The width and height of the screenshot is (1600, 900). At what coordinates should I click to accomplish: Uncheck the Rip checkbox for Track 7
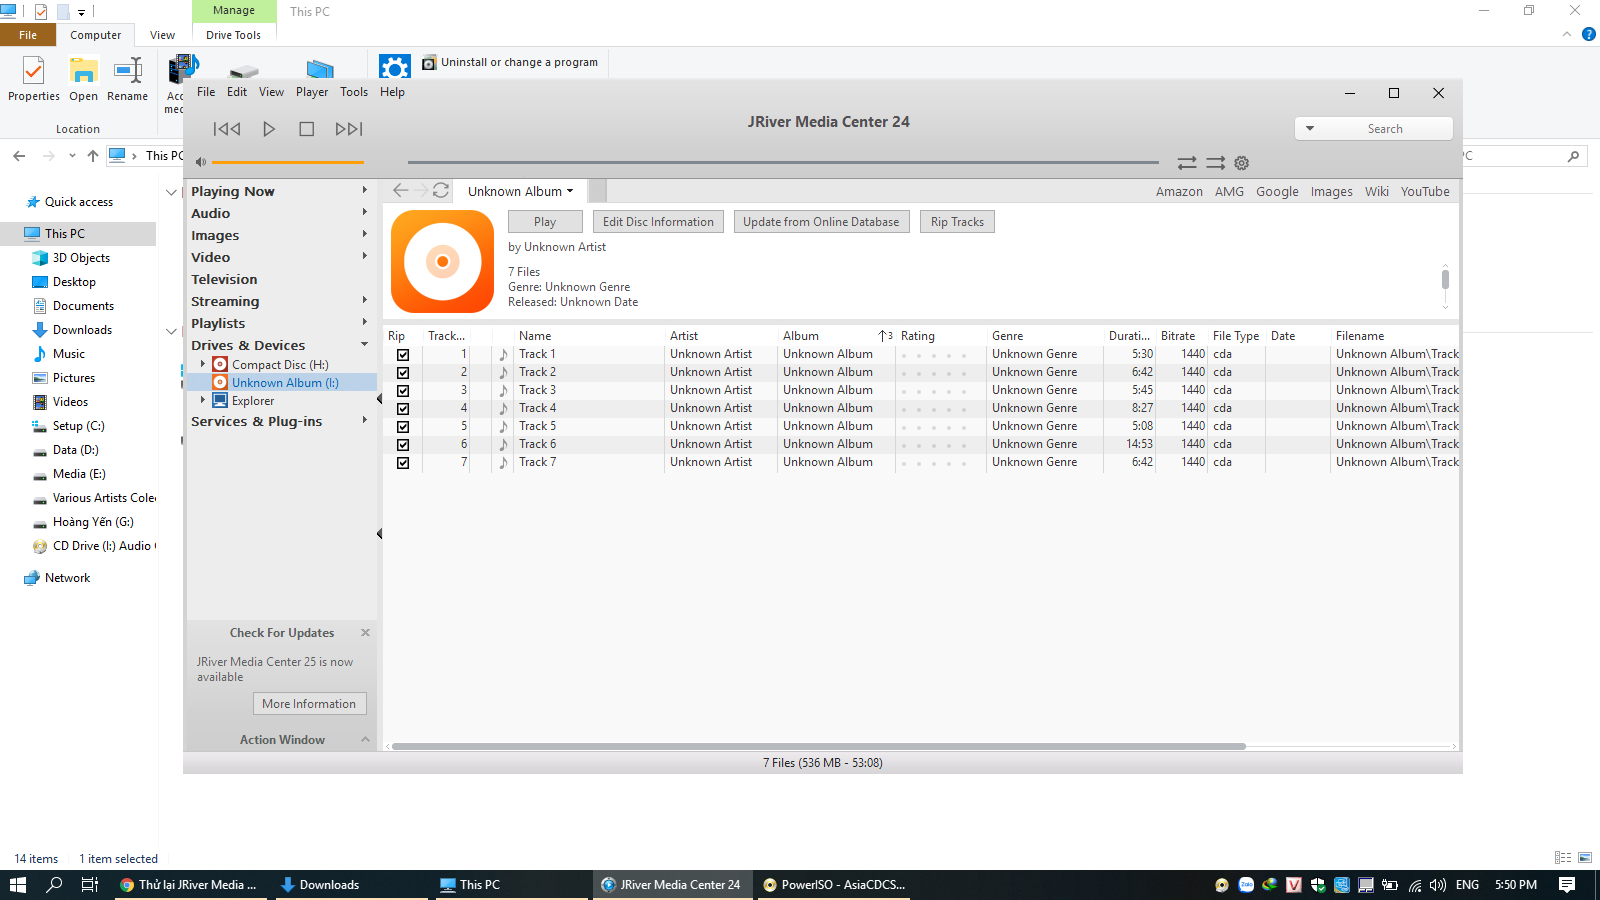(x=403, y=463)
